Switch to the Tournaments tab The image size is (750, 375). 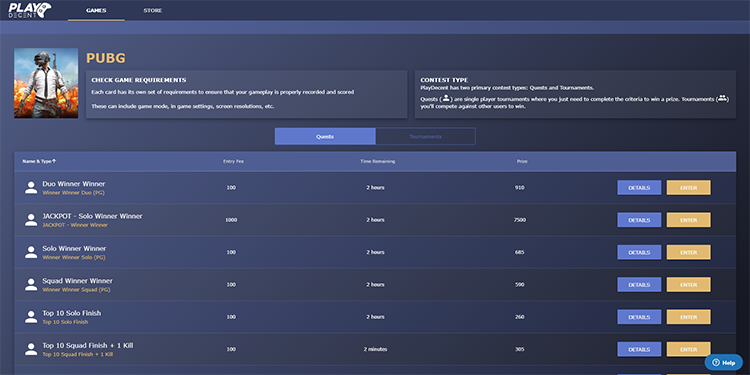pyautogui.click(x=425, y=136)
